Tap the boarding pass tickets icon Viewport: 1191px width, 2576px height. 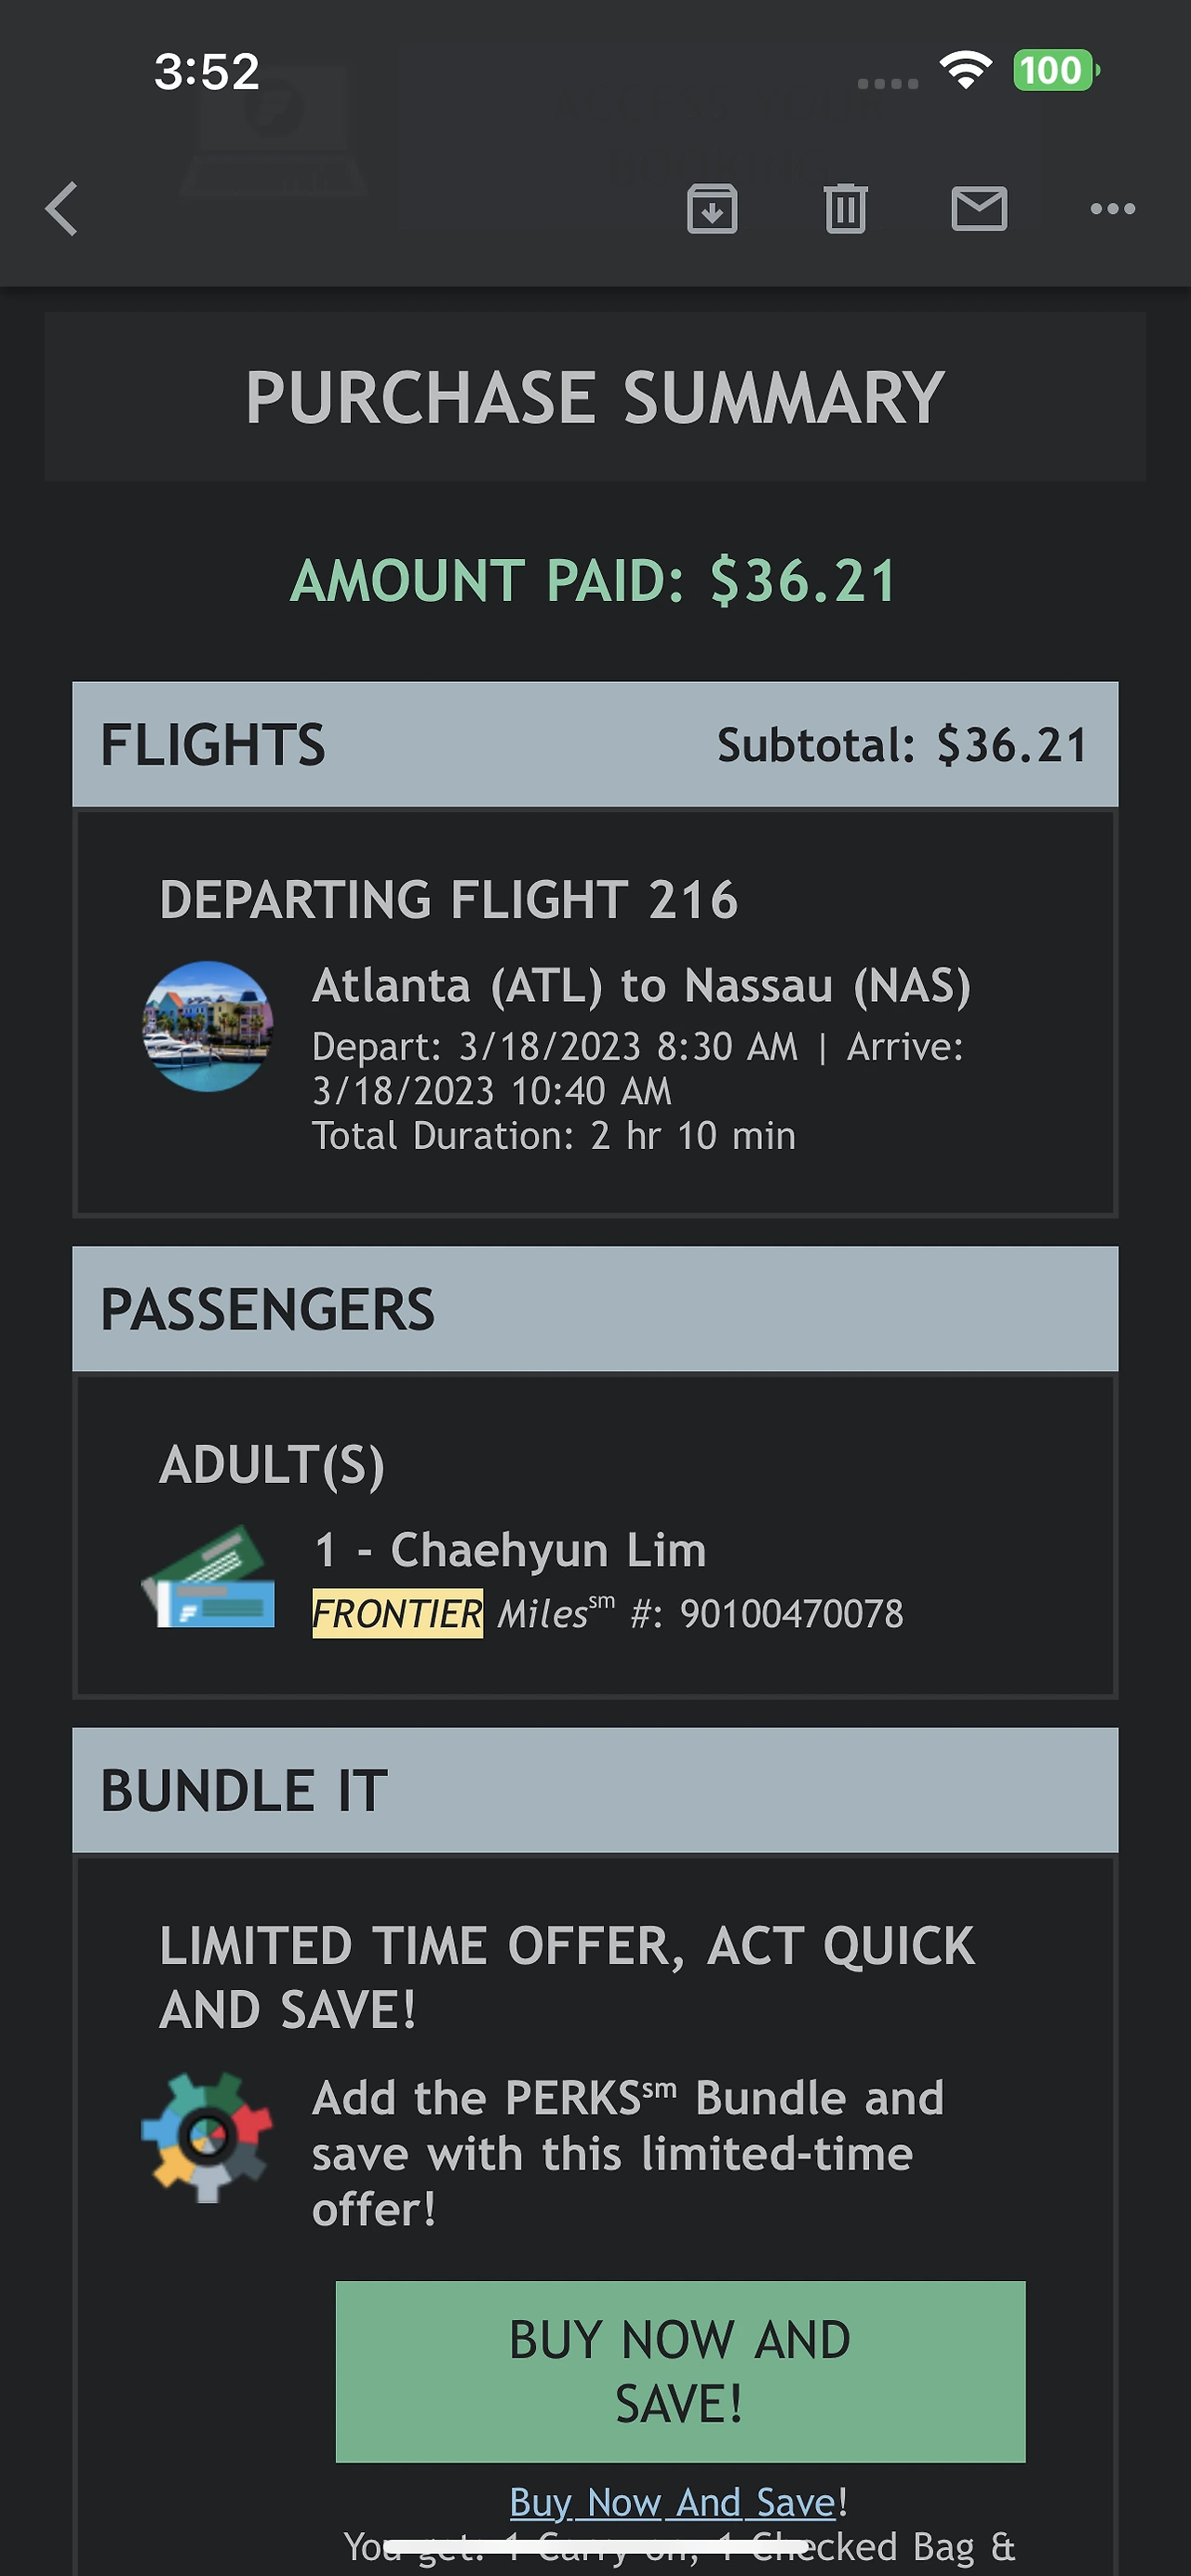tap(208, 1577)
